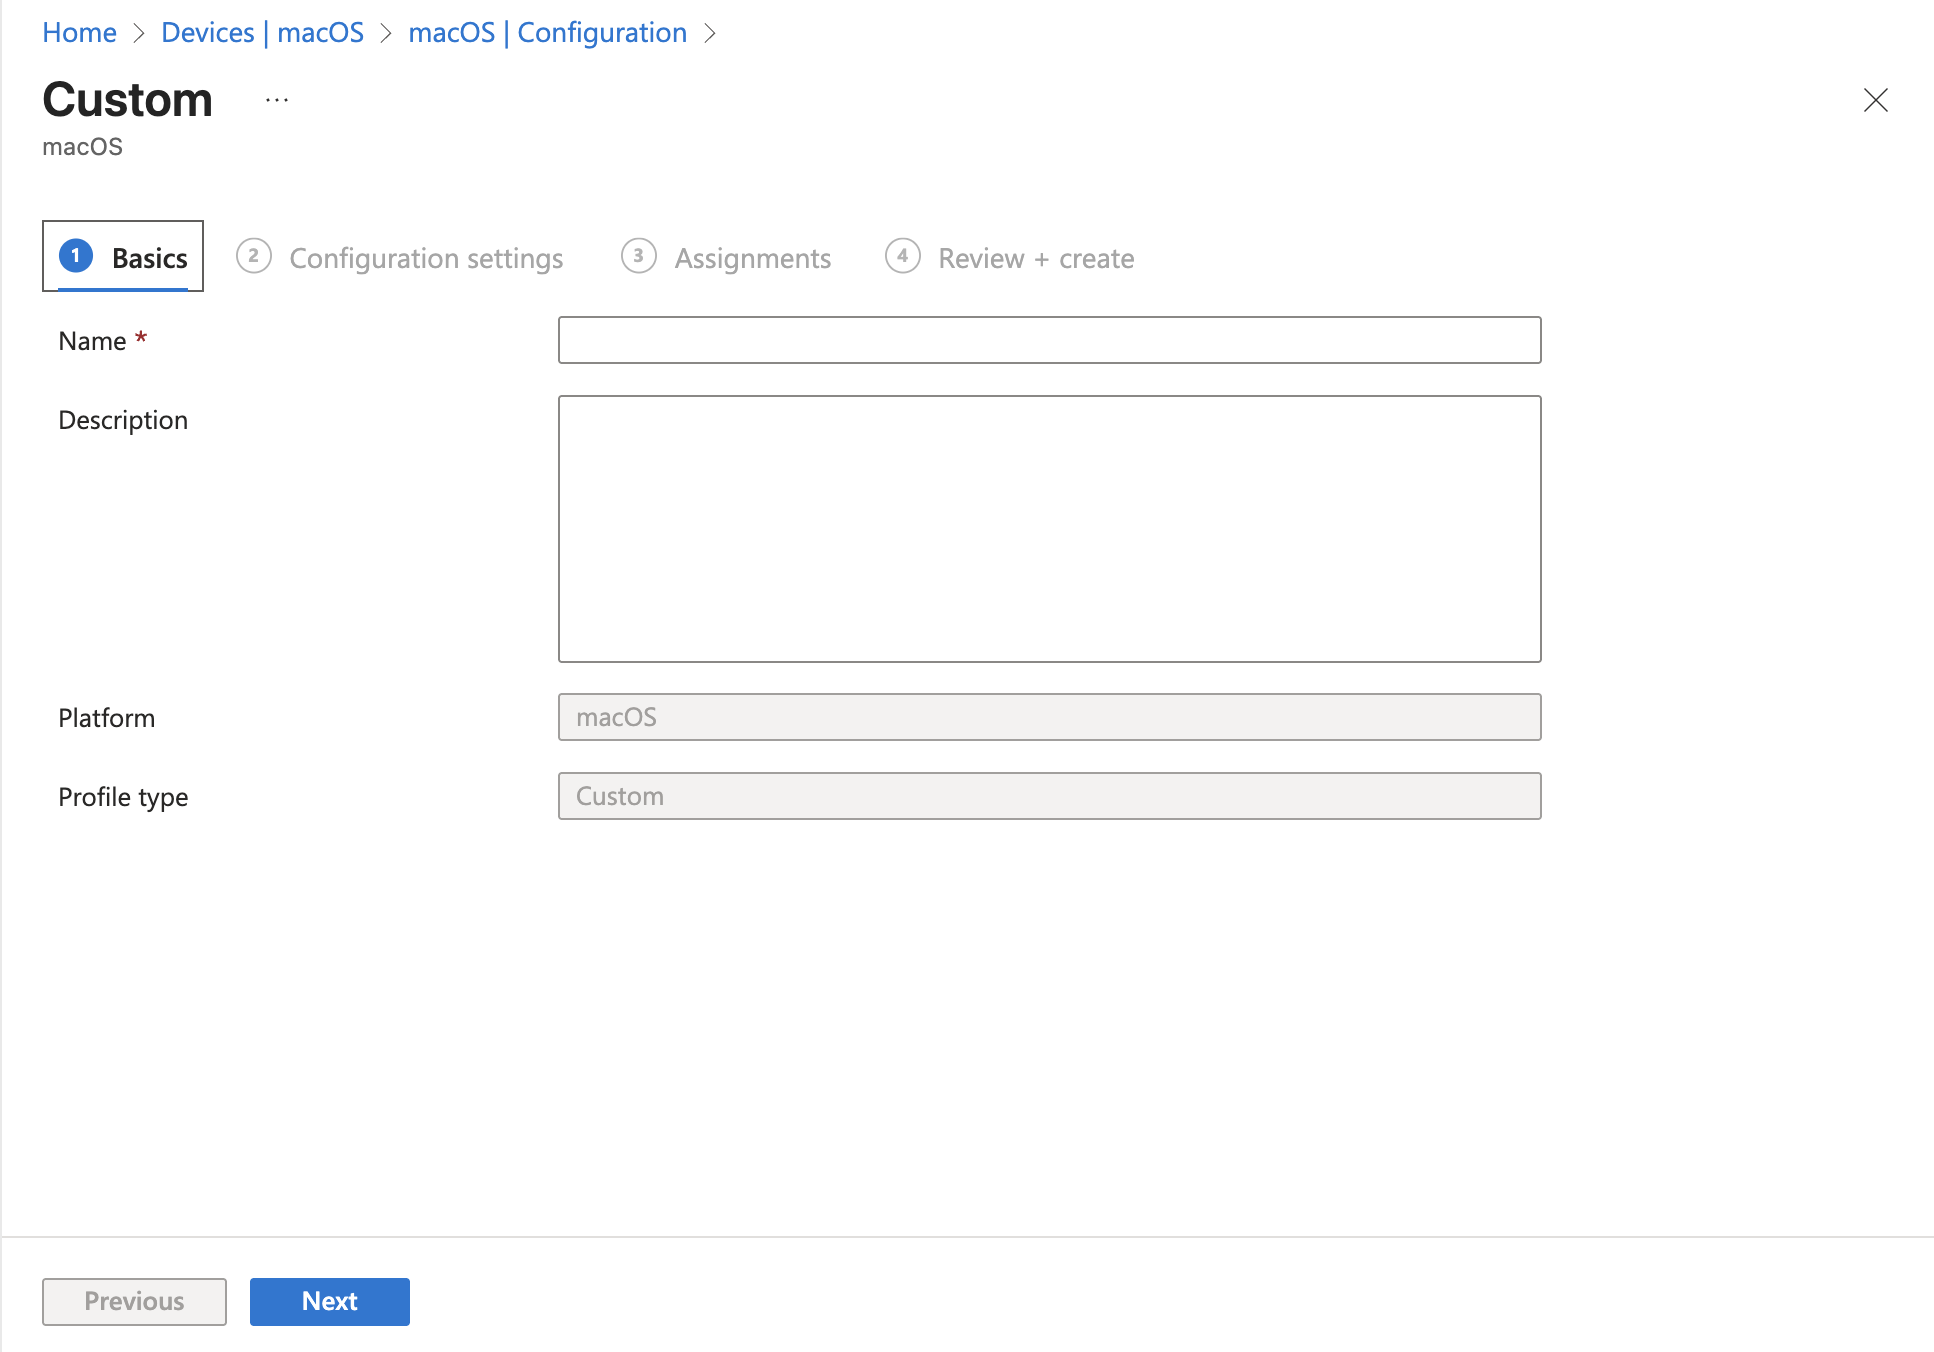Close the Custom profile pane
Screen dimensions: 1934x1352
[x=1875, y=100]
